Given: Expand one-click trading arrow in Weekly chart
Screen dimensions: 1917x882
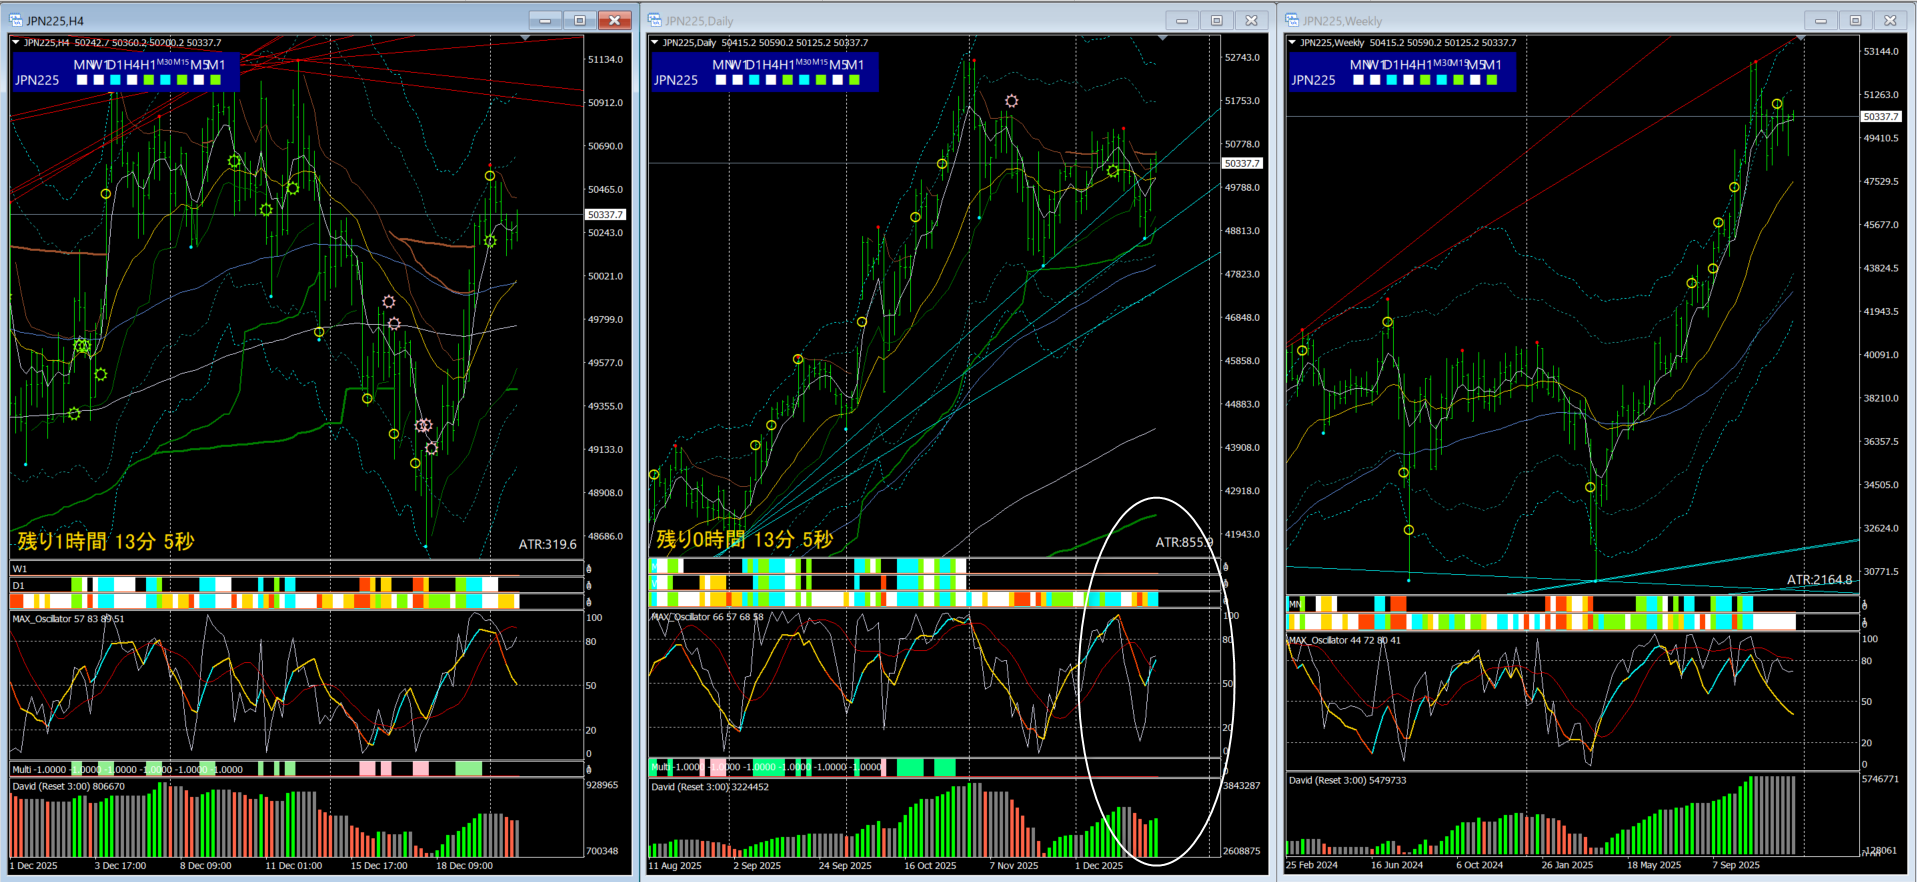Looking at the screenshot, I should pos(1292,42).
